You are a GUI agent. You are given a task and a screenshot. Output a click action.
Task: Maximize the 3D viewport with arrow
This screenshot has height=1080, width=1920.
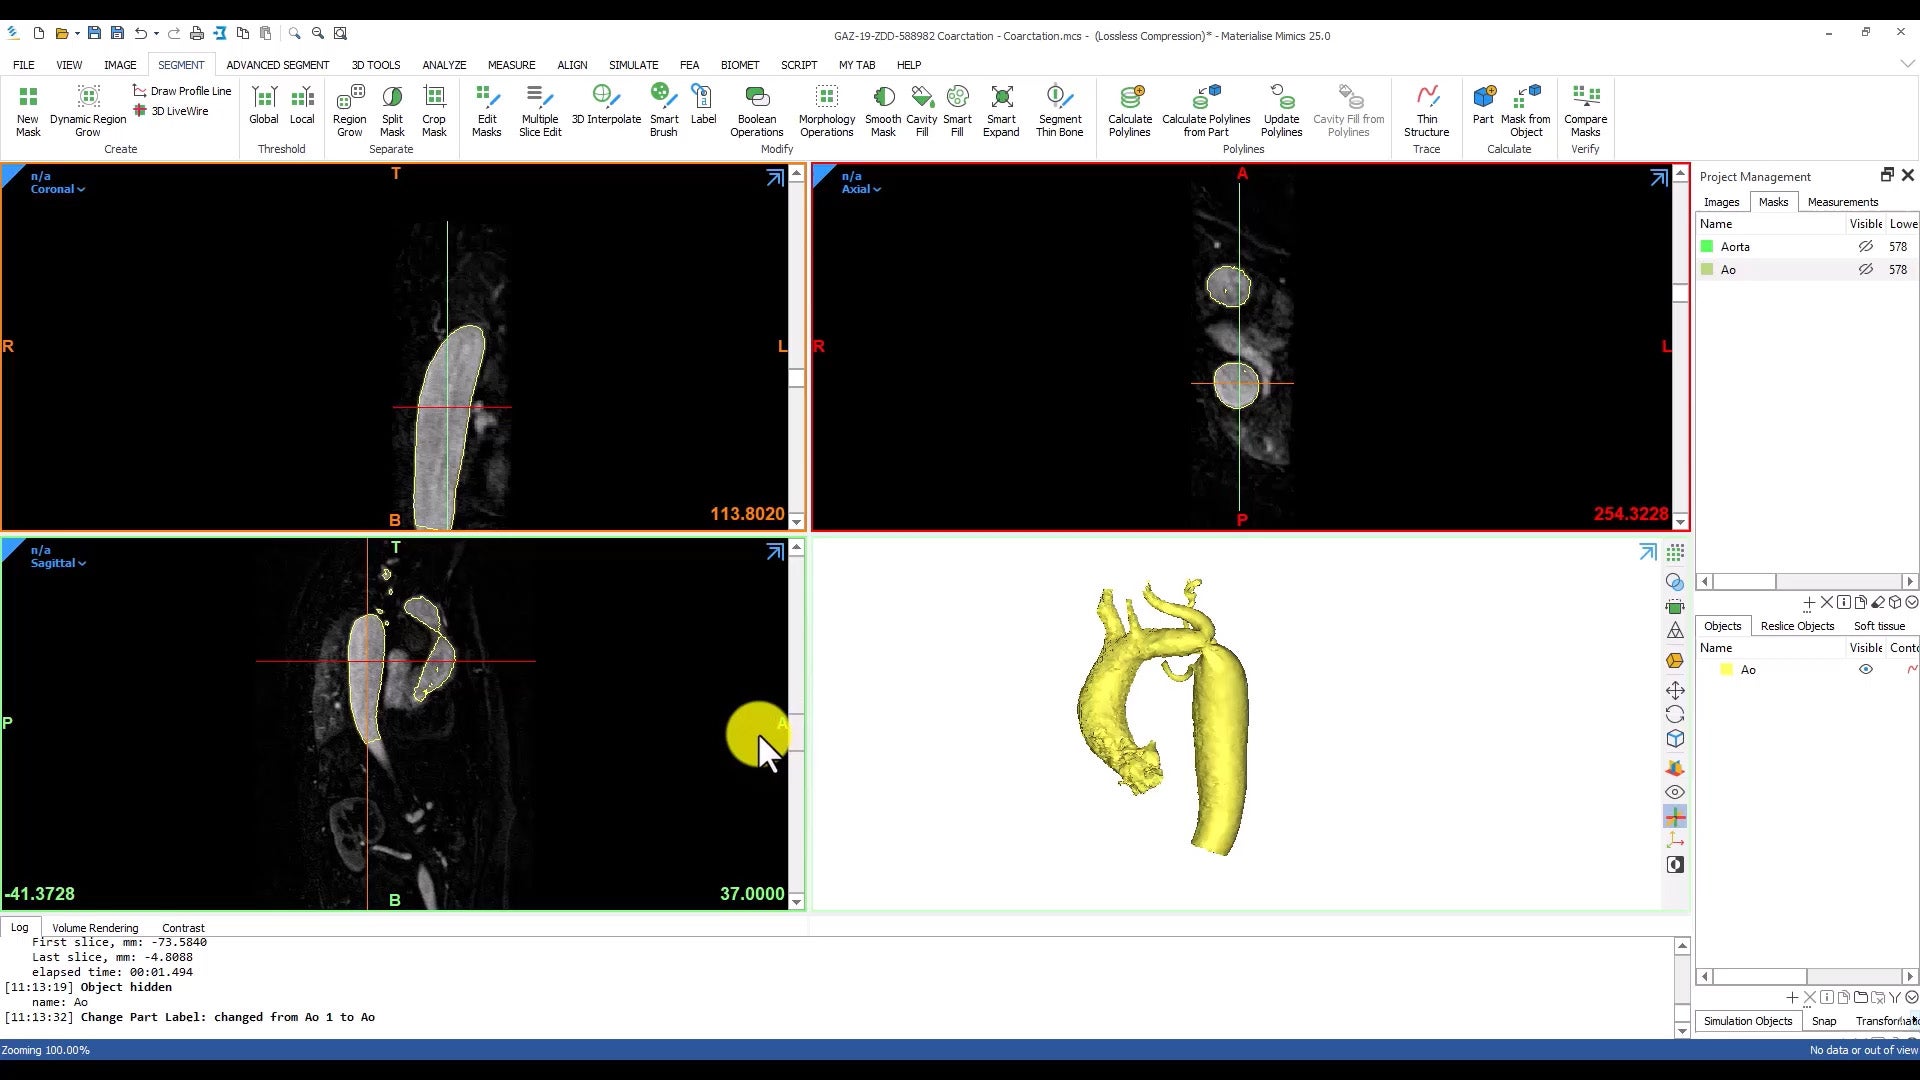[x=1647, y=552]
